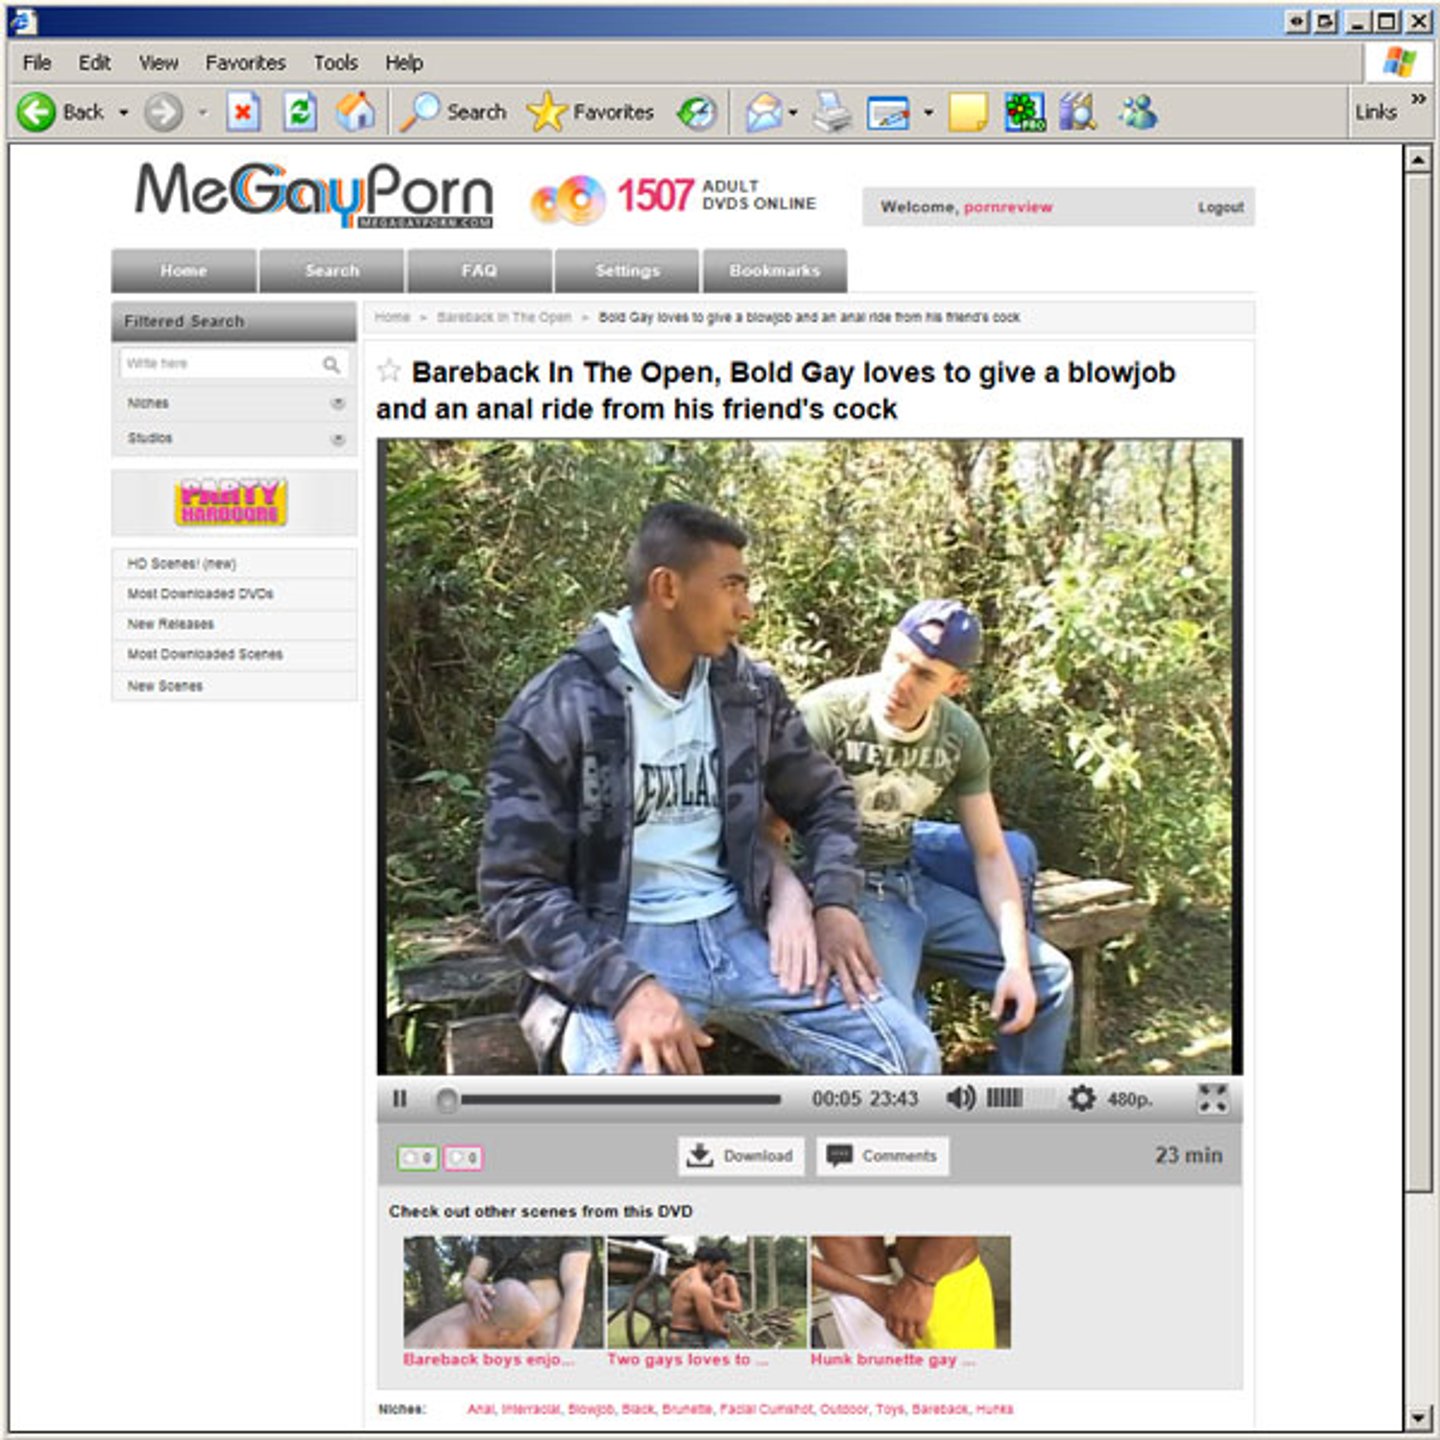Open video settings gear icon
The width and height of the screenshot is (1440, 1440).
point(1081,1099)
